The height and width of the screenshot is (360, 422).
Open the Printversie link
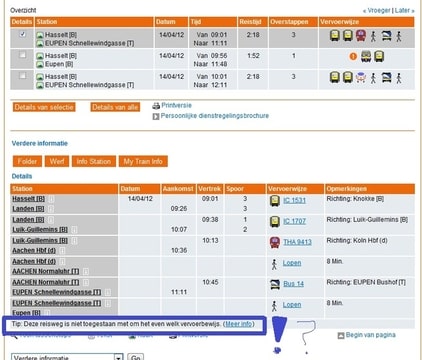(x=176, y=105)
